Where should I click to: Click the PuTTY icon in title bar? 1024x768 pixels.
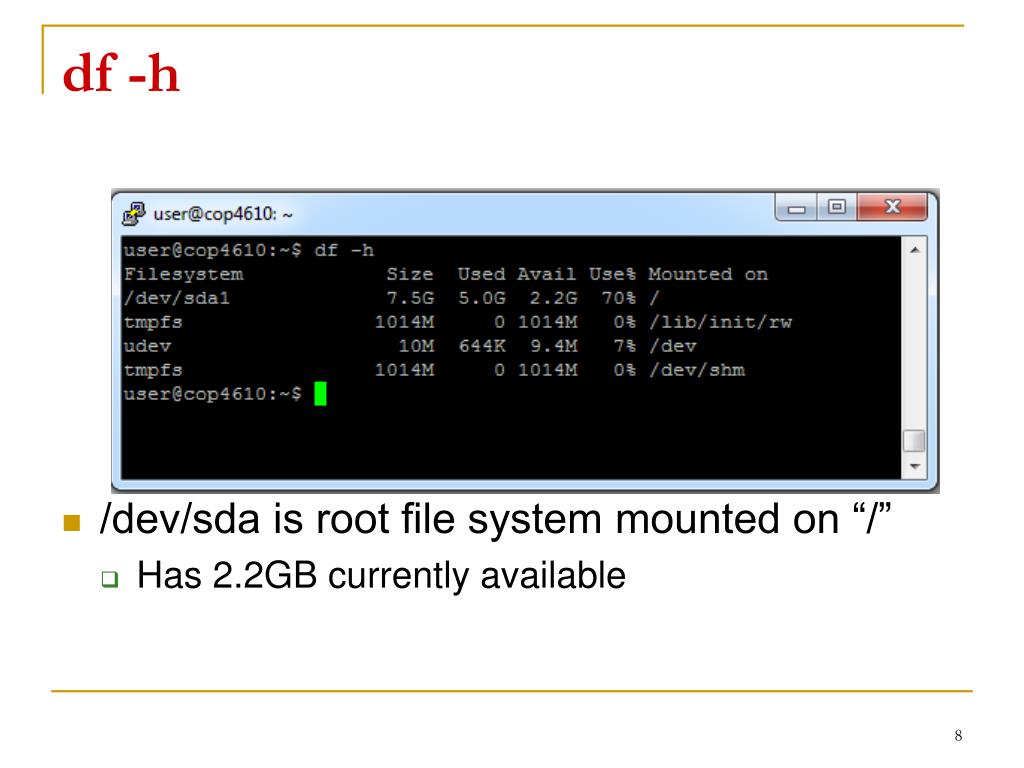pyautogui.click(x=134, y=214)
